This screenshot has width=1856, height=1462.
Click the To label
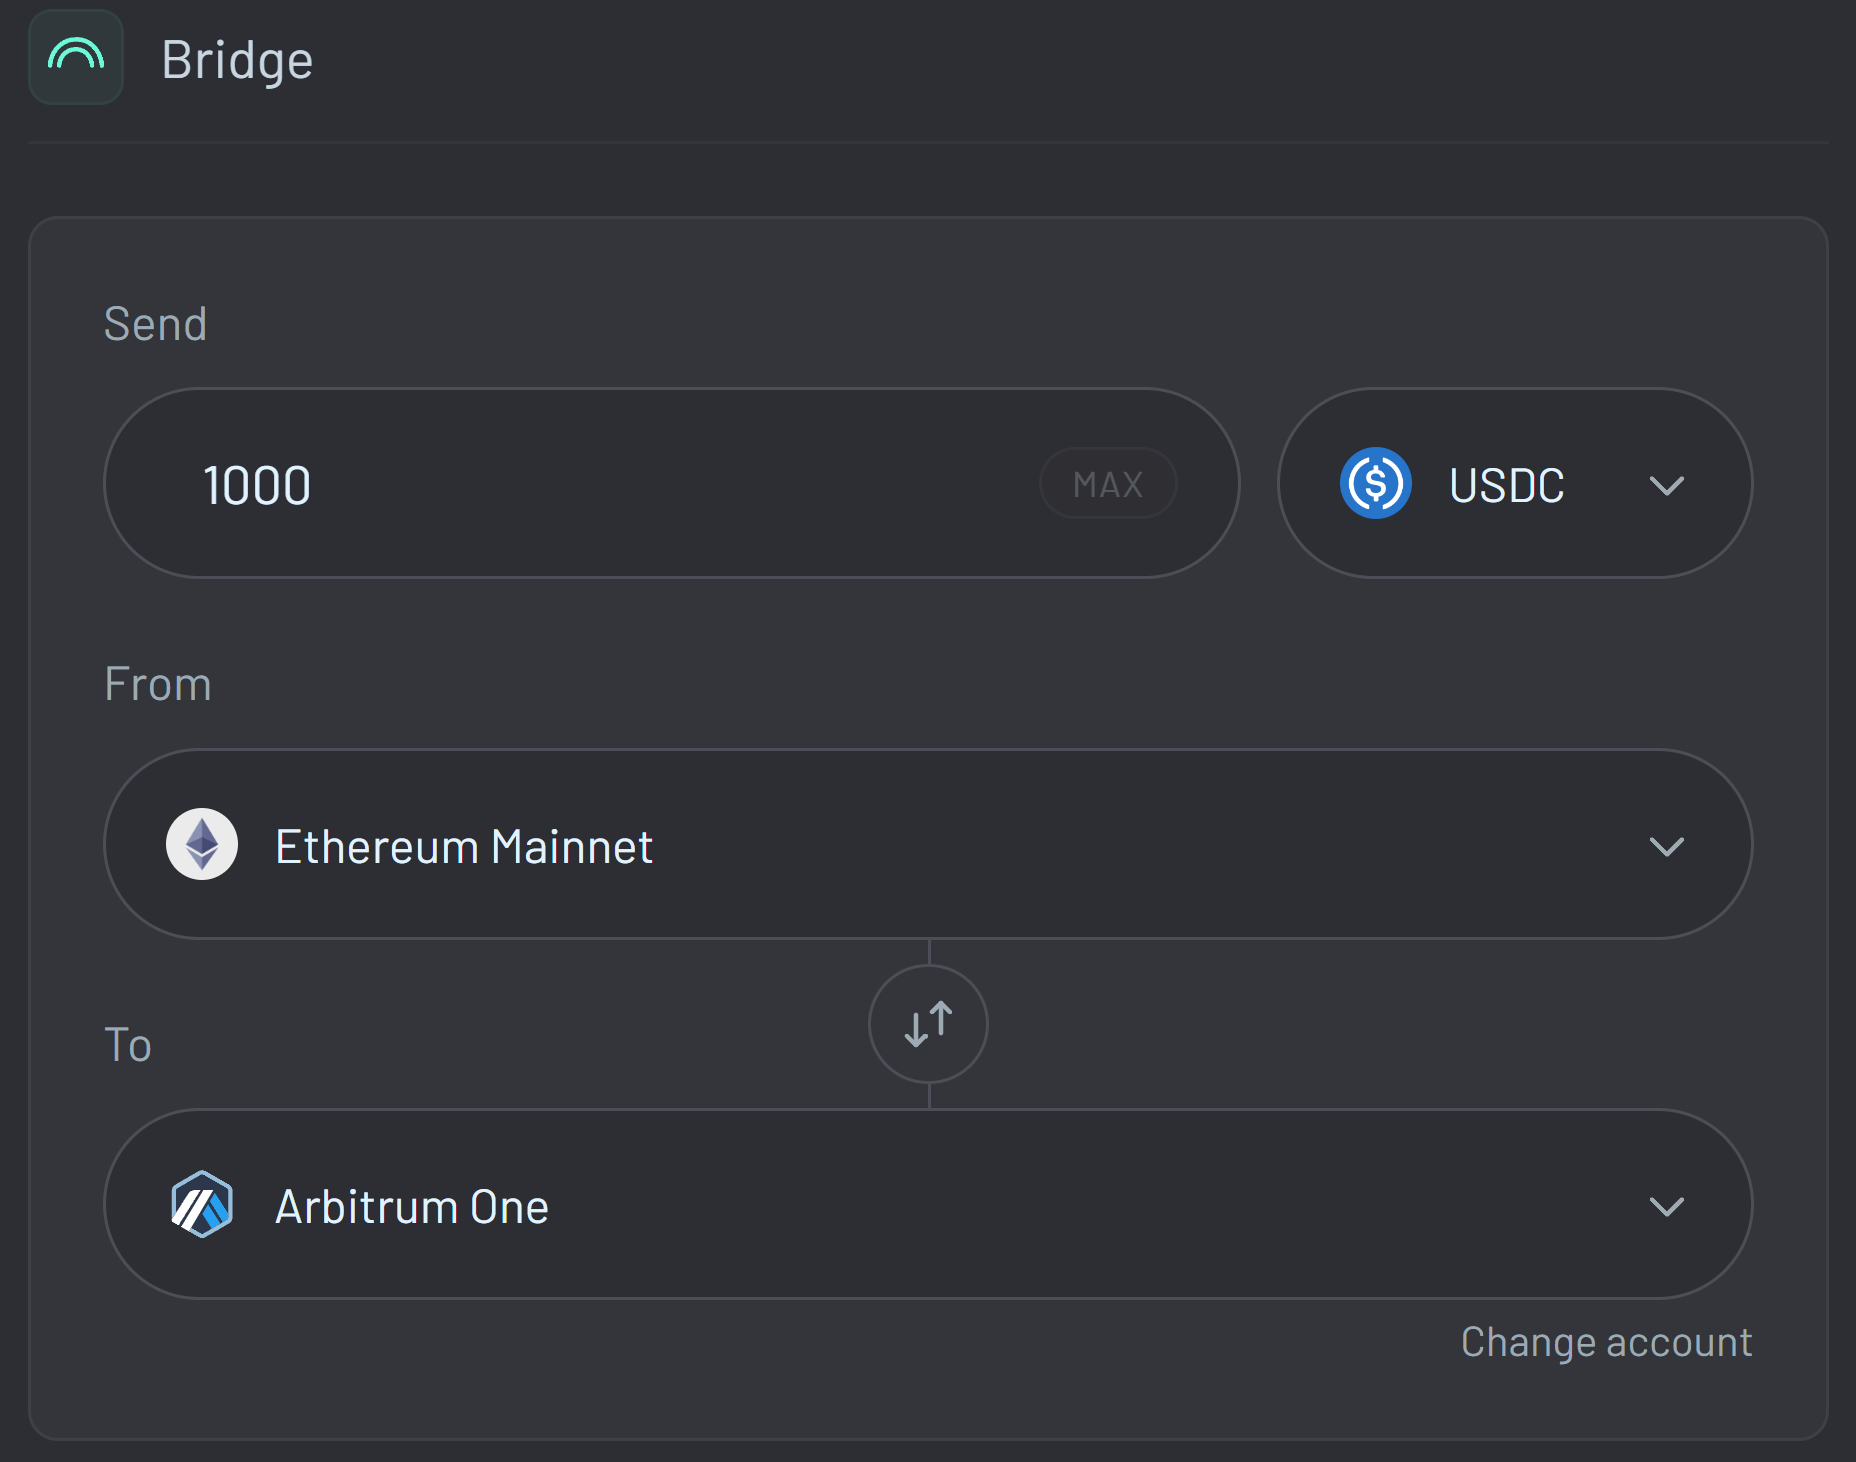(128, 1045)
